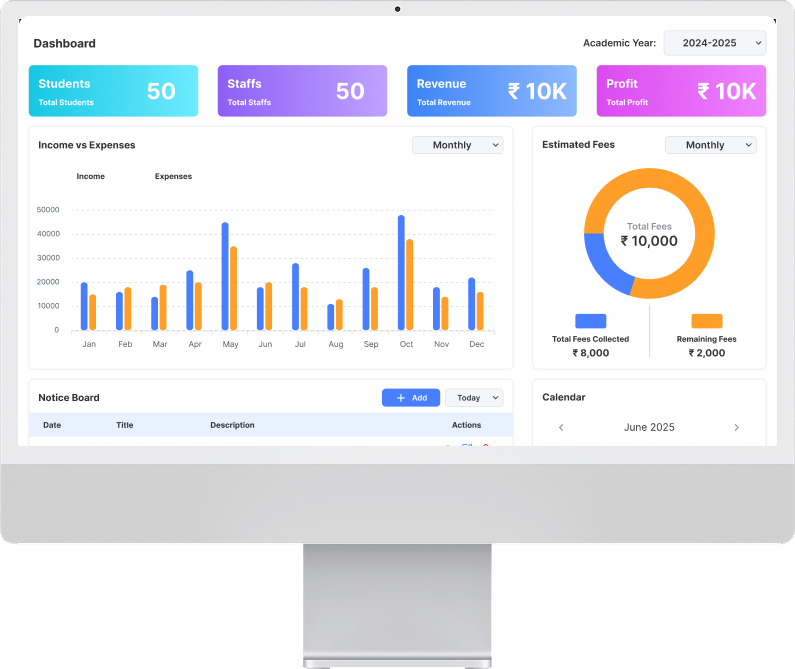Click the orange Remaining Fees swatch
Image resolution: width=795 pixels, height=669 pixels.
707,321
